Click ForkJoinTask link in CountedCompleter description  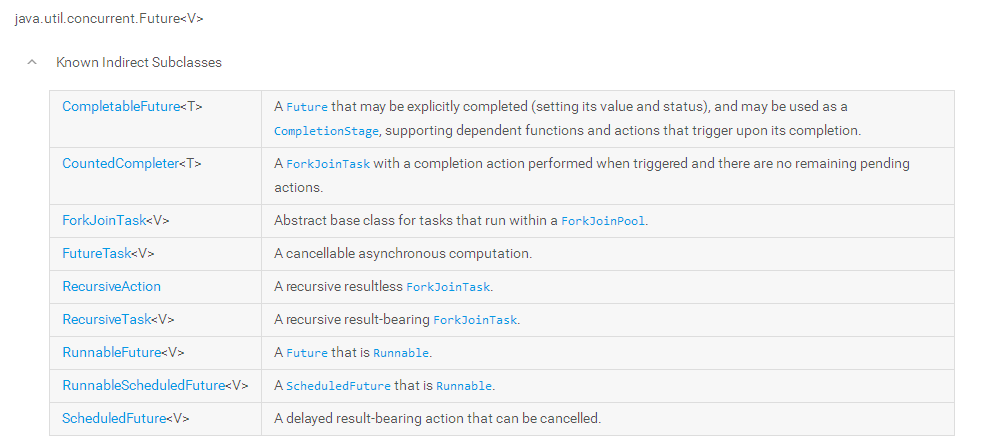pyautogui.click(x=329, y=164)
